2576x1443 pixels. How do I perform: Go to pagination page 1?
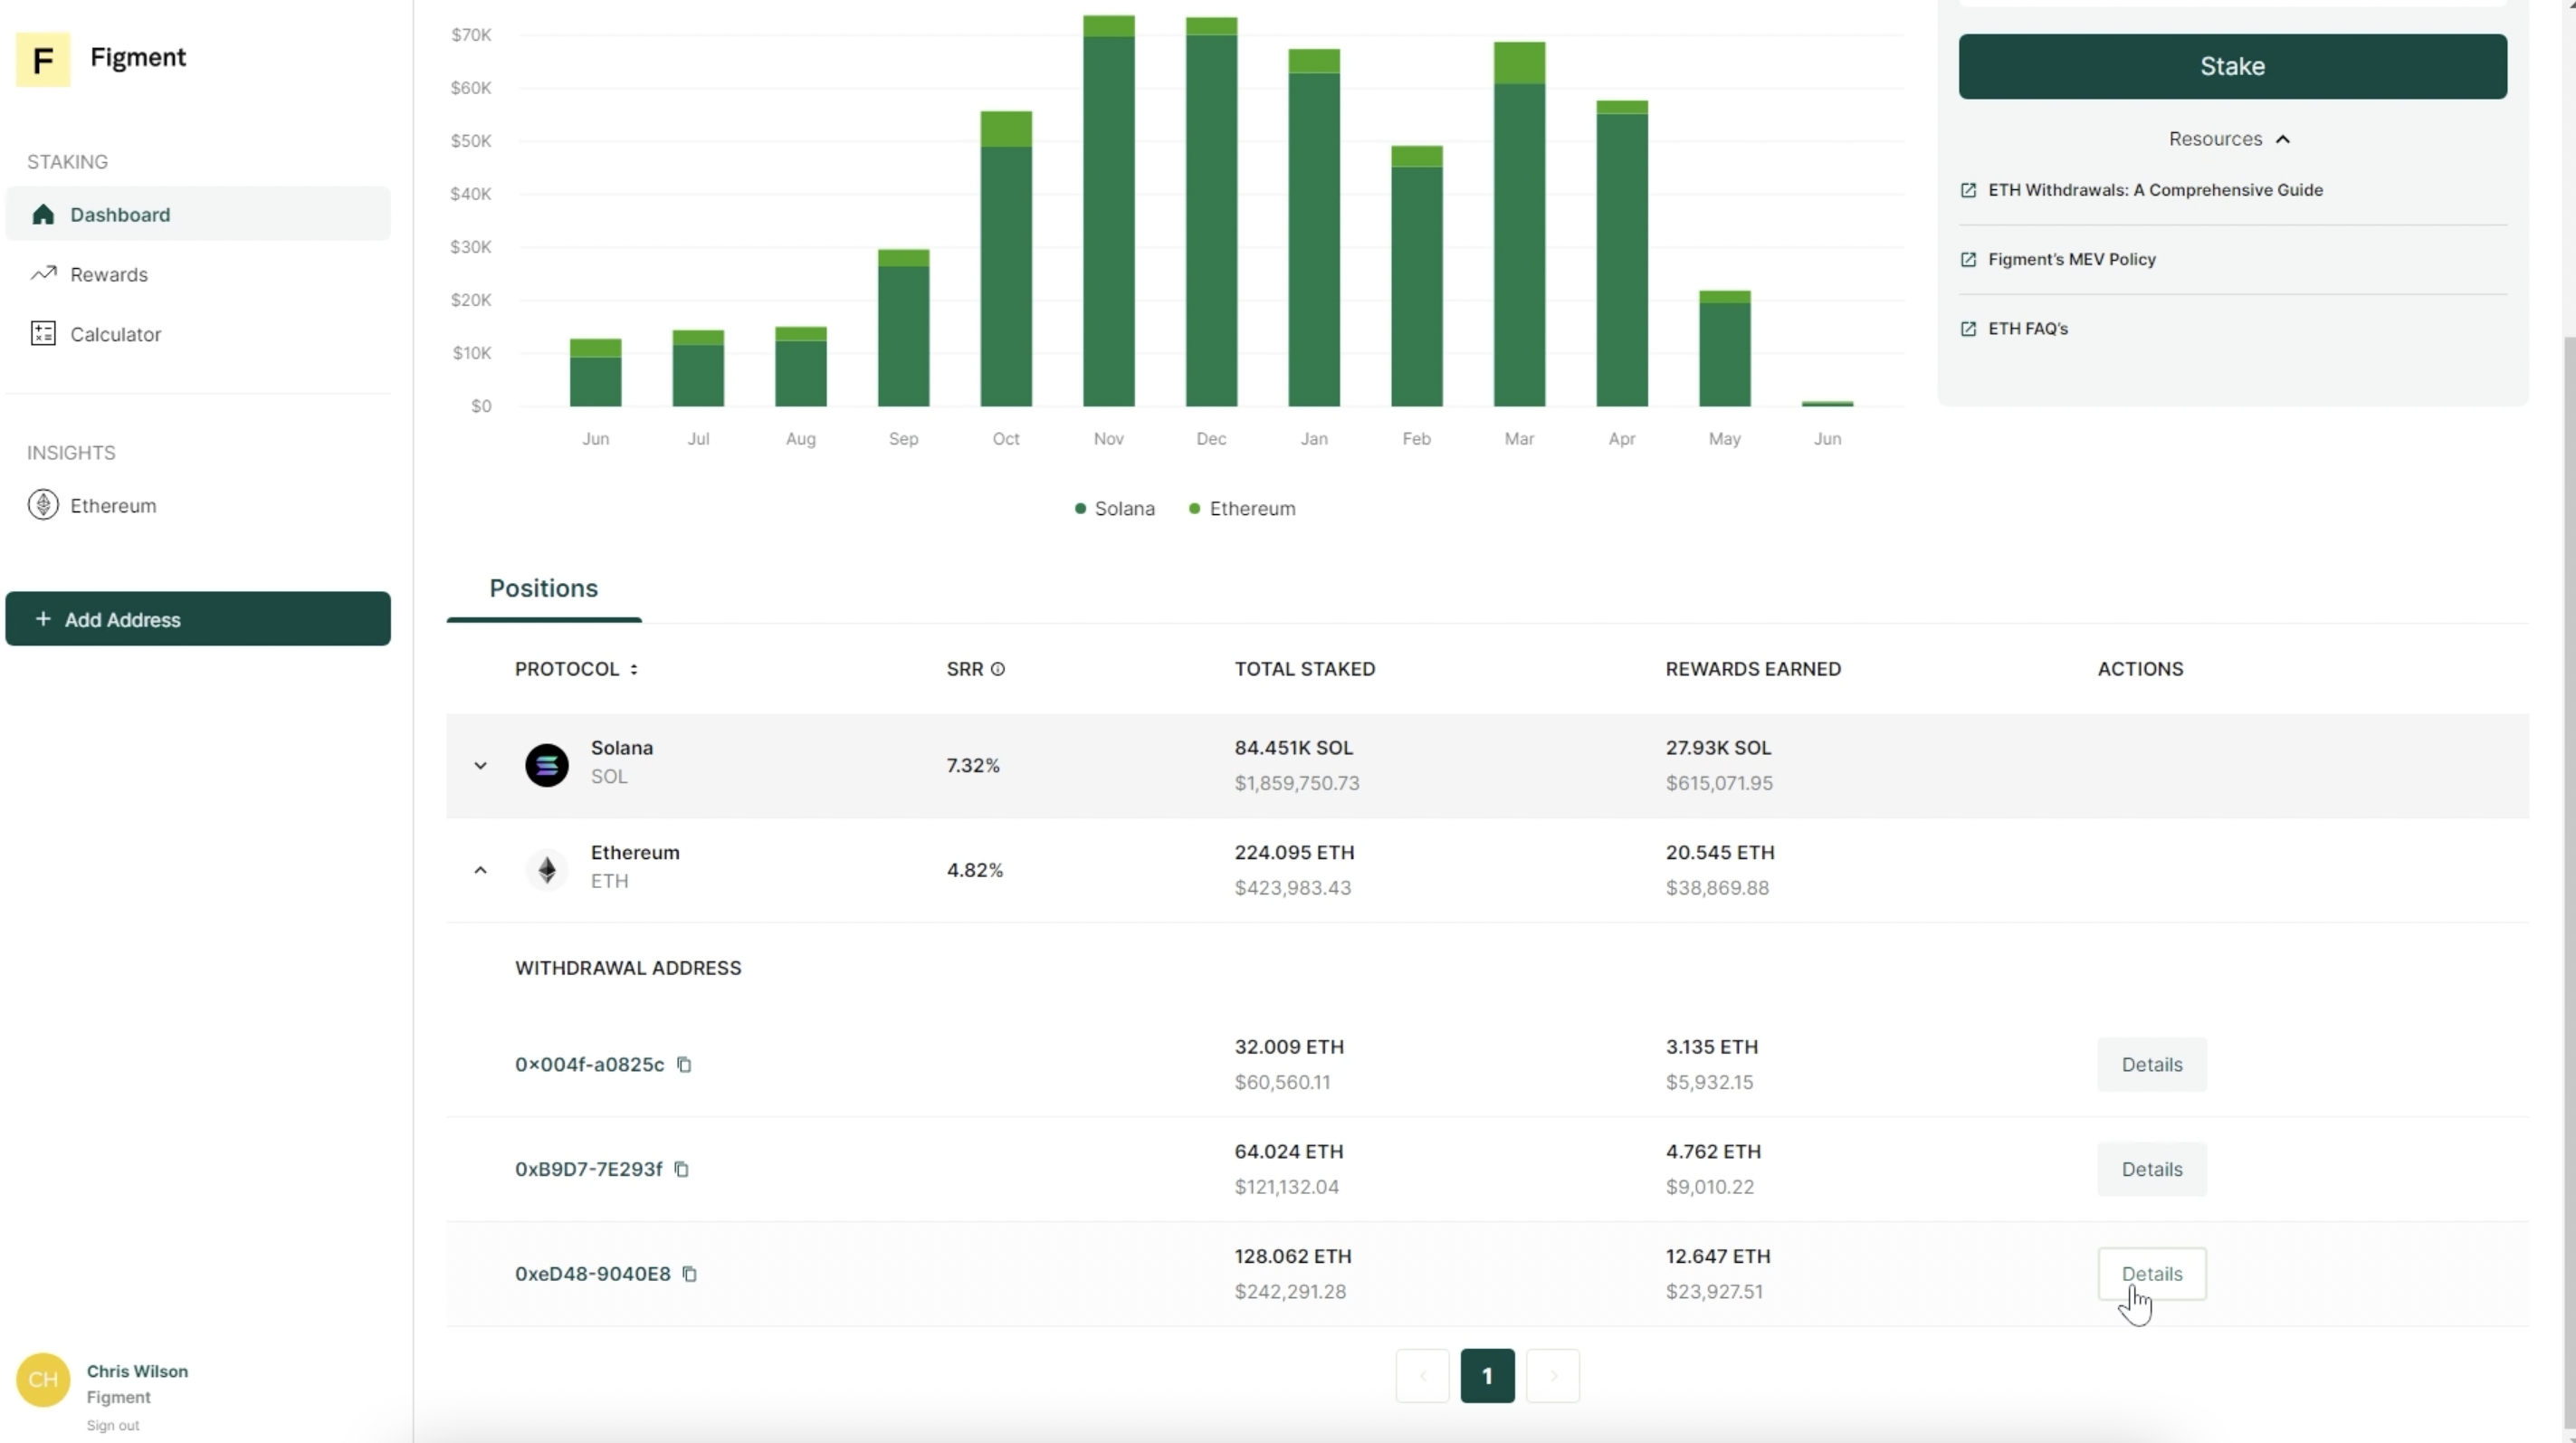click(x=1487, y=1376)
